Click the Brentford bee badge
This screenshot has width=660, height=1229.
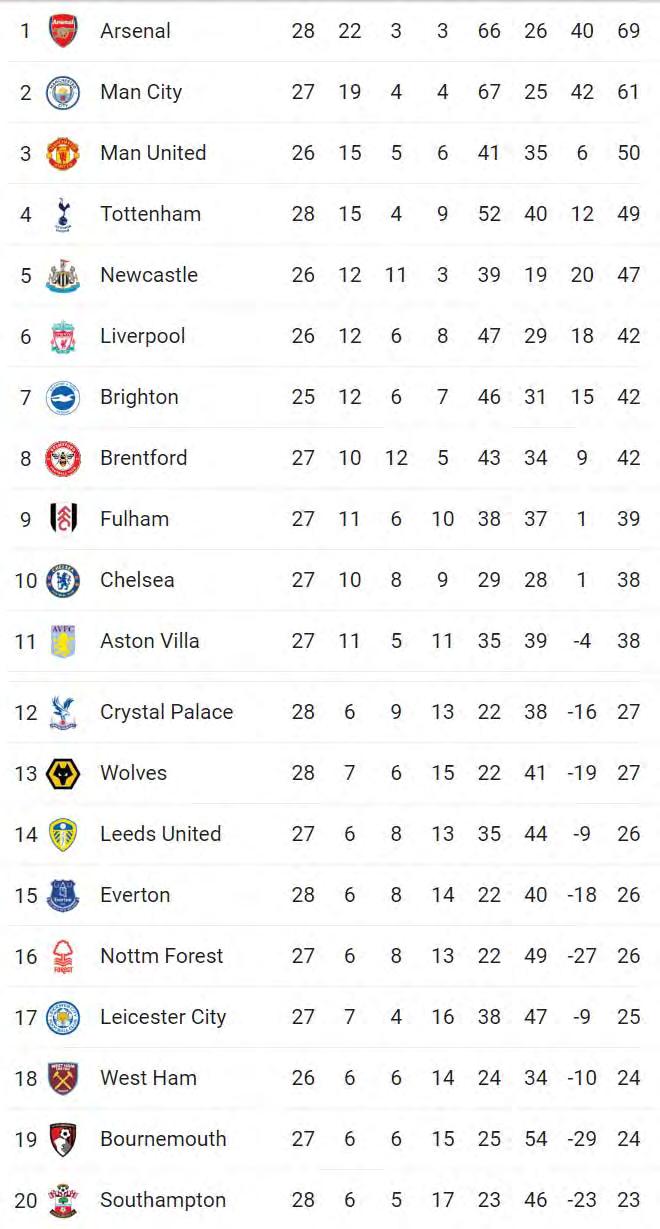63,458
